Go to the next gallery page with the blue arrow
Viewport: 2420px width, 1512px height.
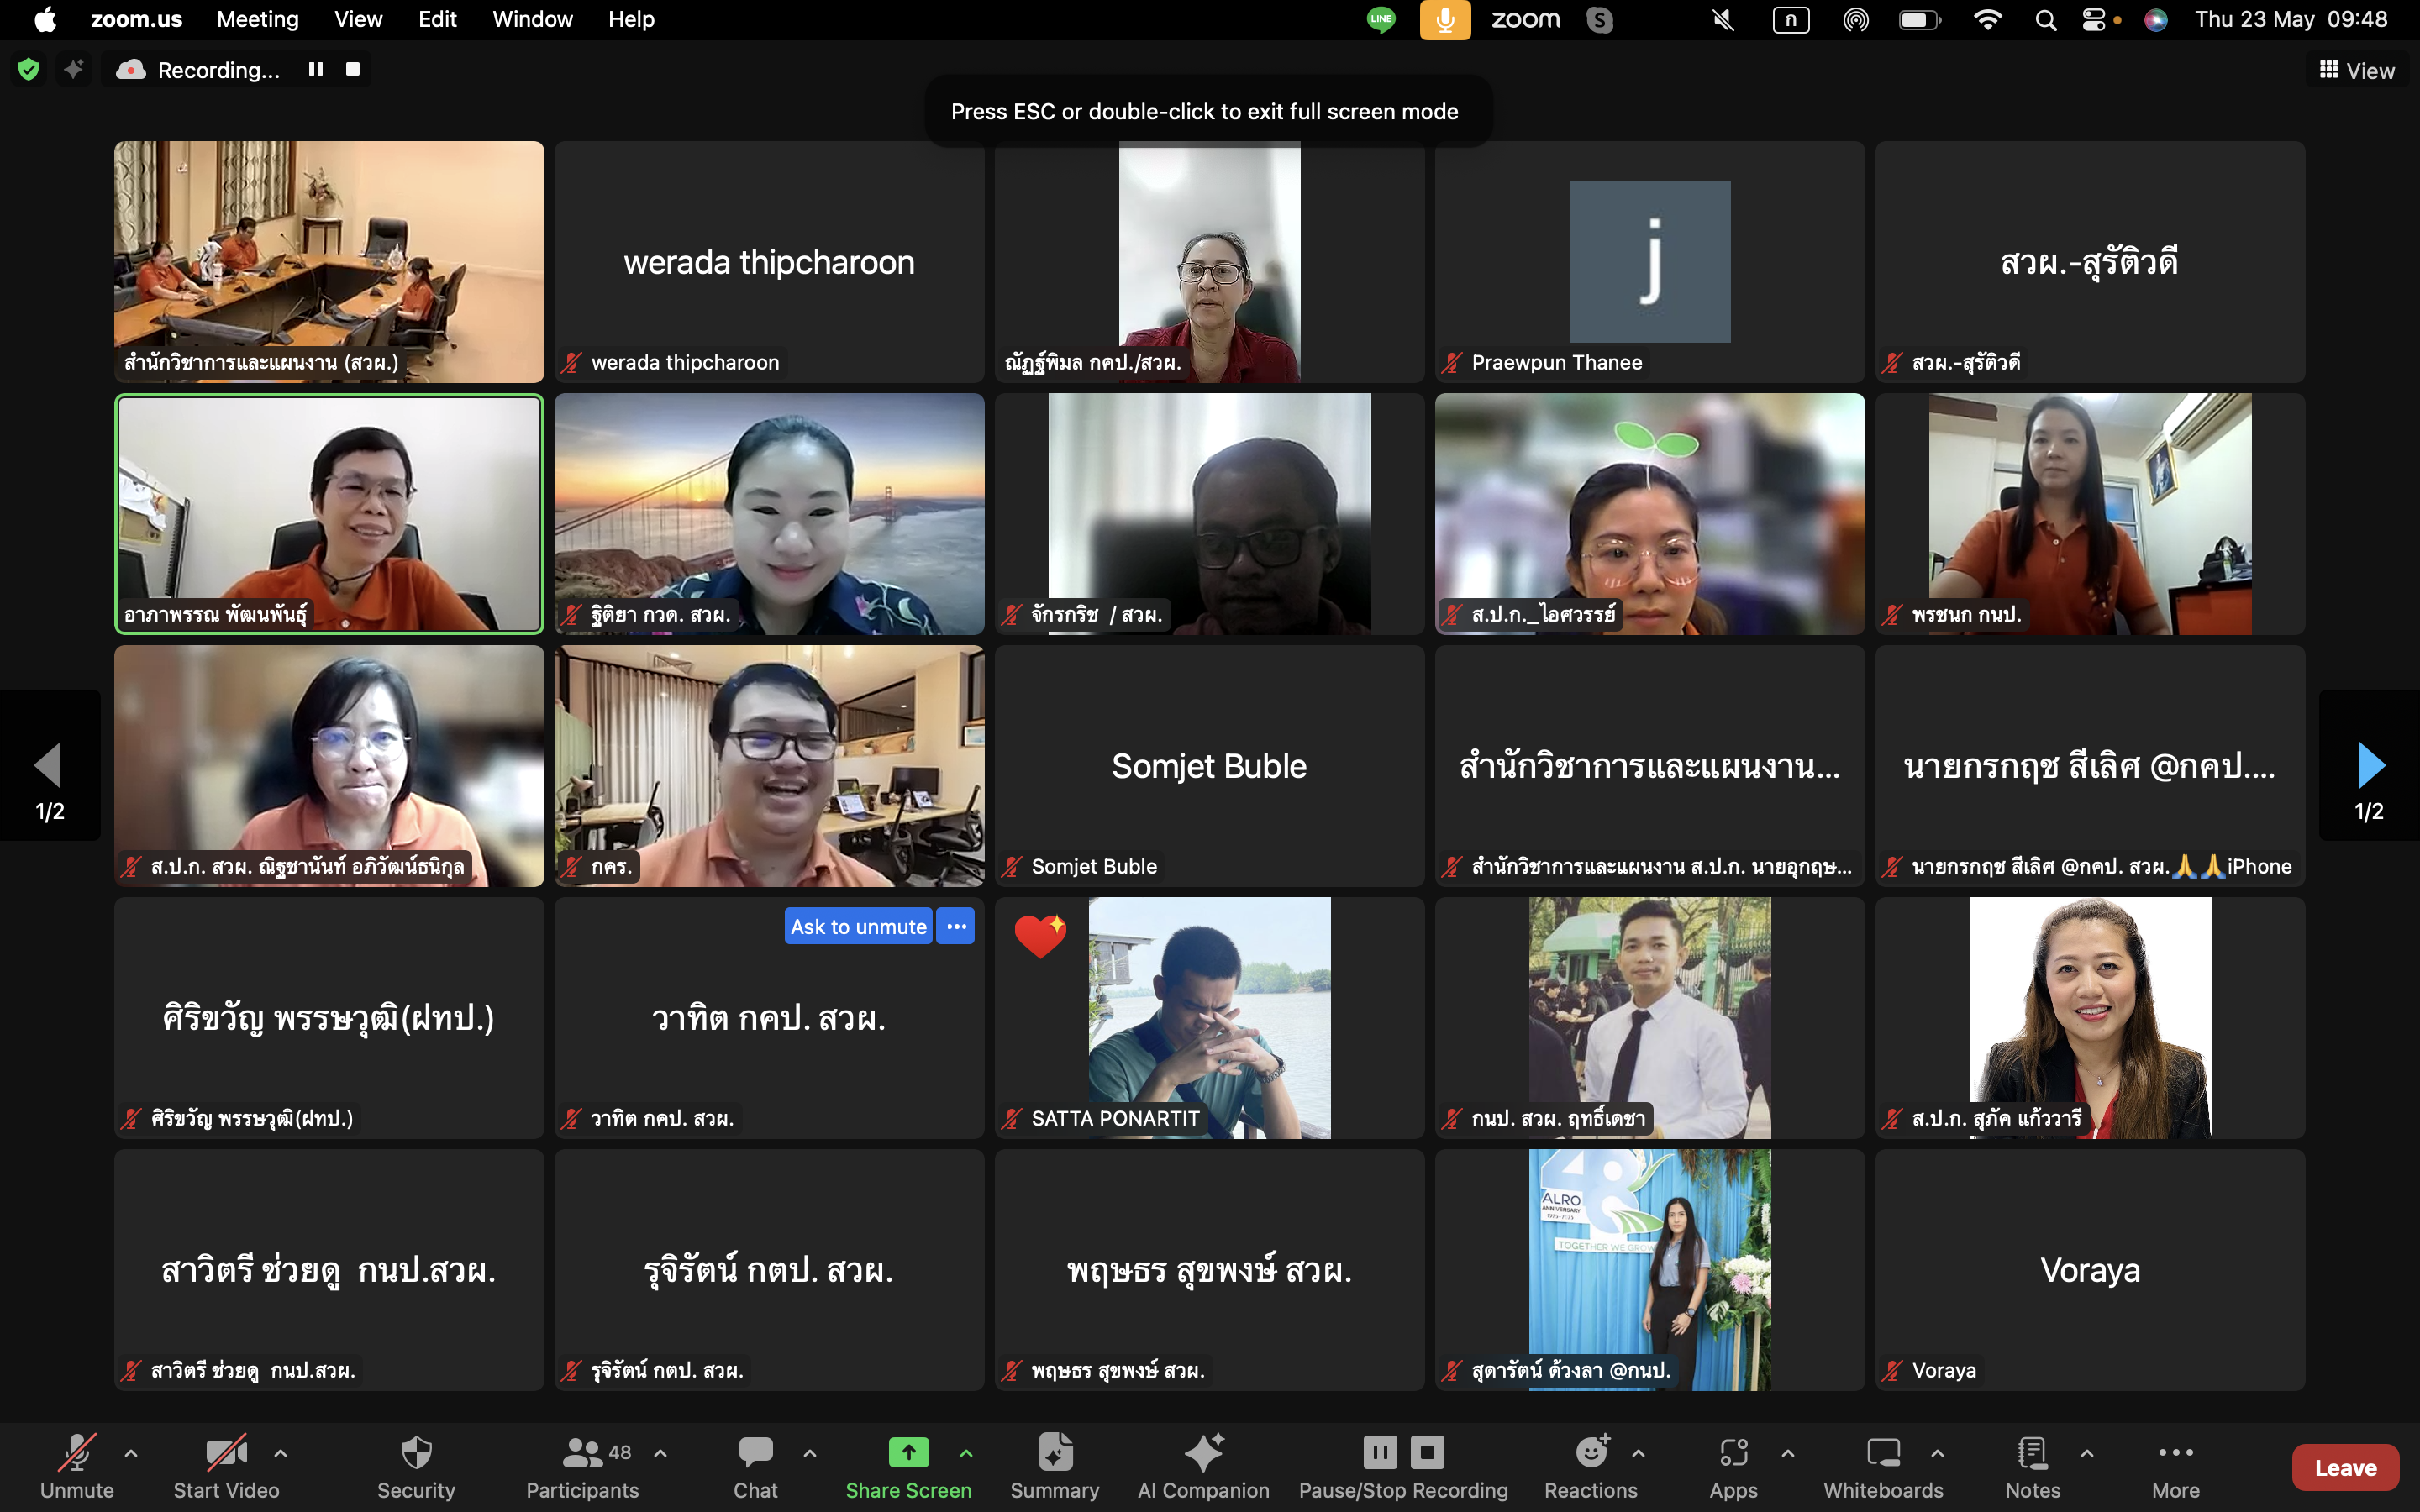point(2370,765)
